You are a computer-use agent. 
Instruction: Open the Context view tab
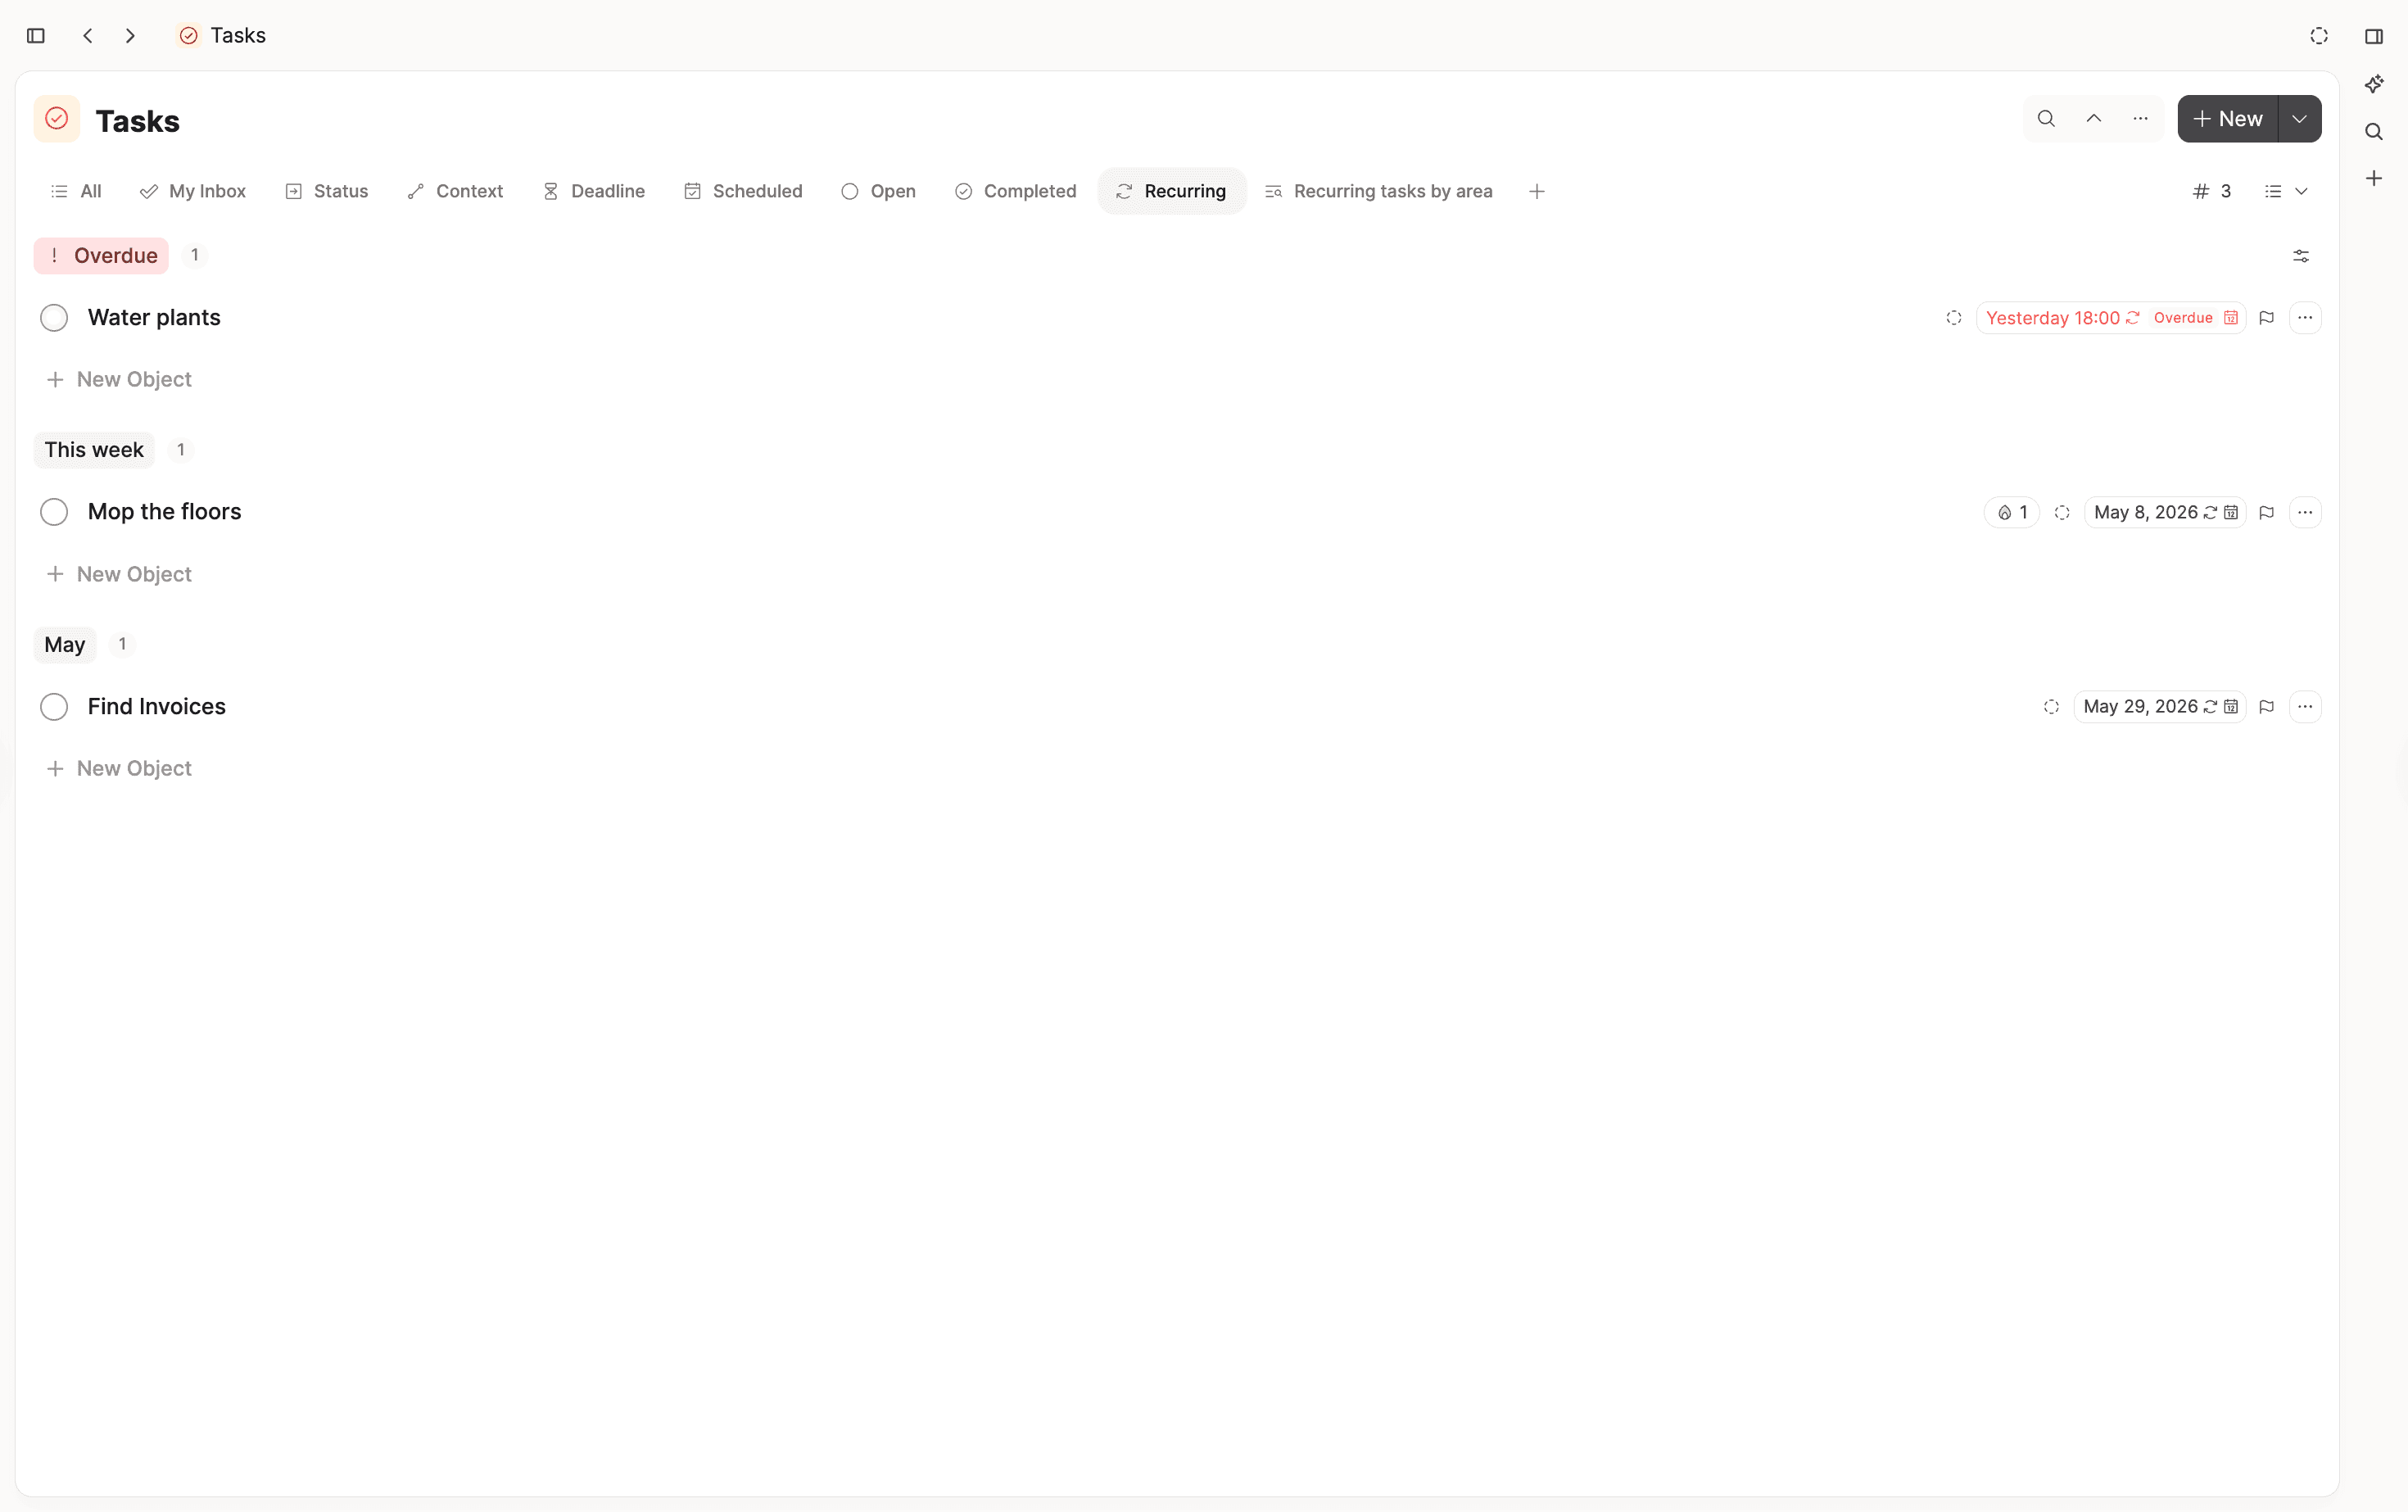tap(455, 191)
